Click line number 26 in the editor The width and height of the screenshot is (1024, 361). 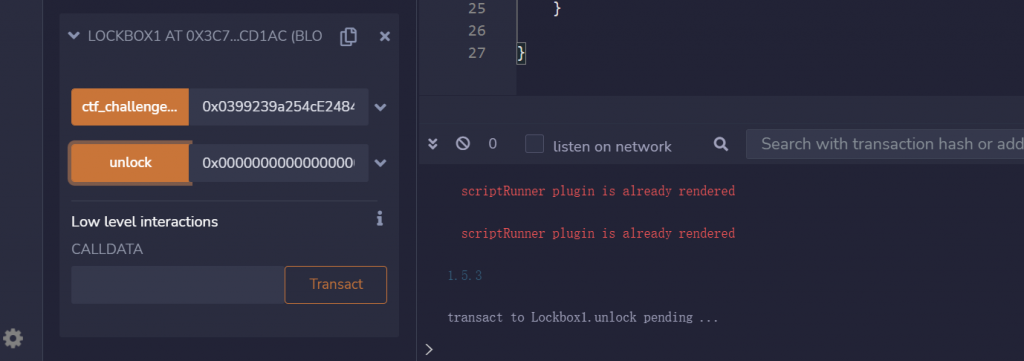[477, 31]
